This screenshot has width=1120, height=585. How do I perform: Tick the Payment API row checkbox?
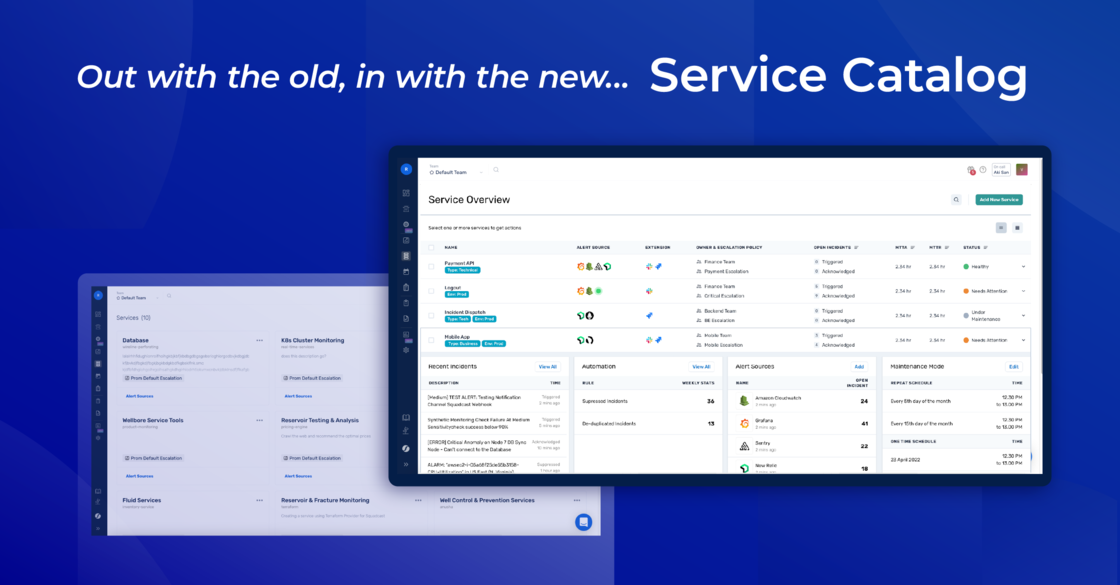tap(431, 266)
